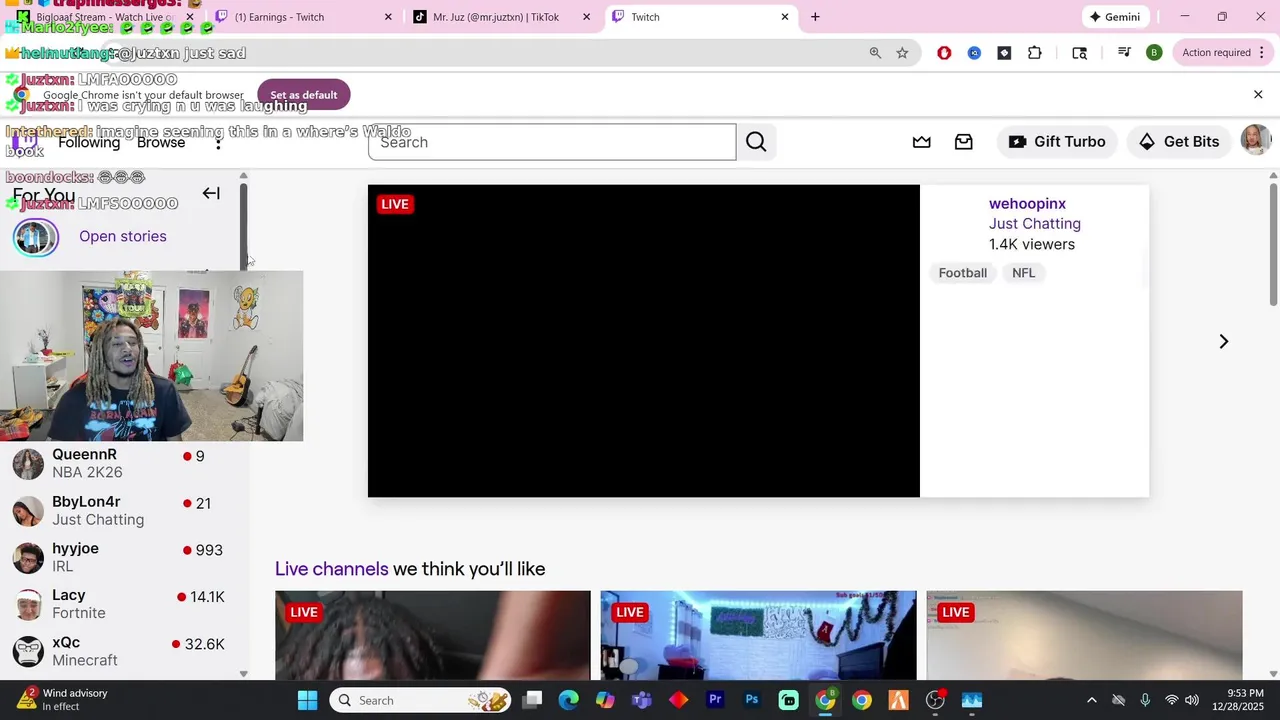Show hidden system tray icons
The height and width of the screenshot is (720, 1280).
[1091, 700]
